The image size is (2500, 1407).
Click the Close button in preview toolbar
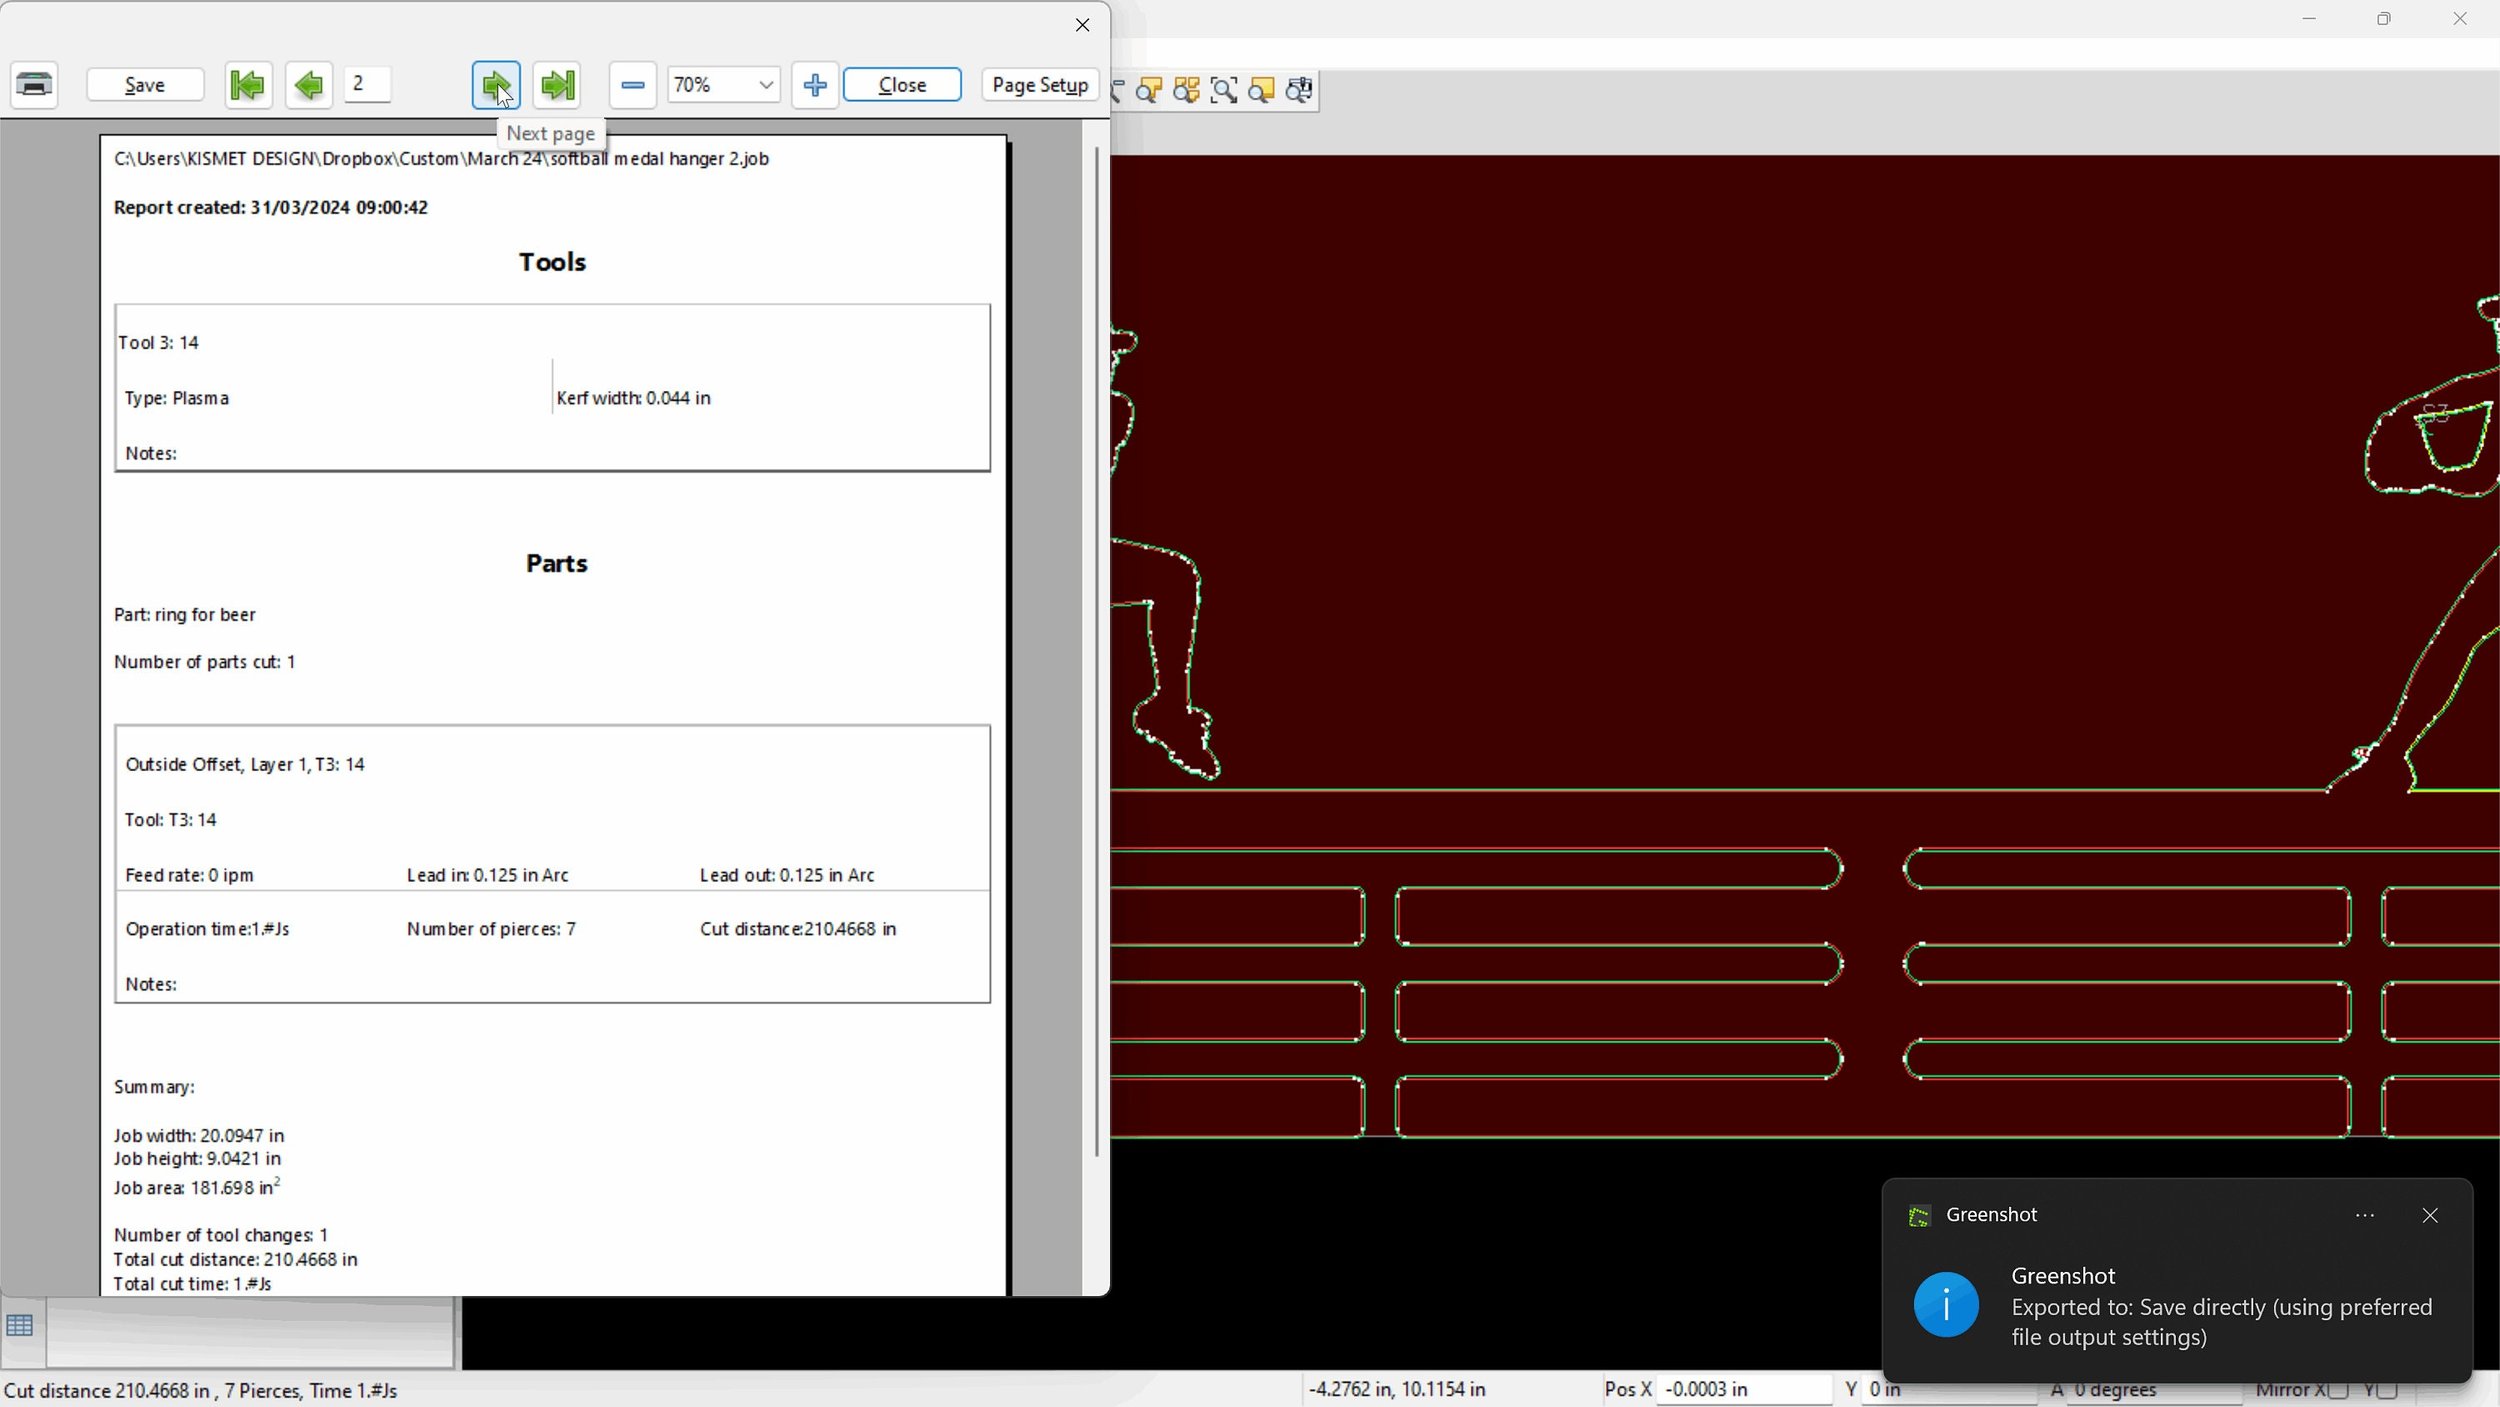(902, 85)
